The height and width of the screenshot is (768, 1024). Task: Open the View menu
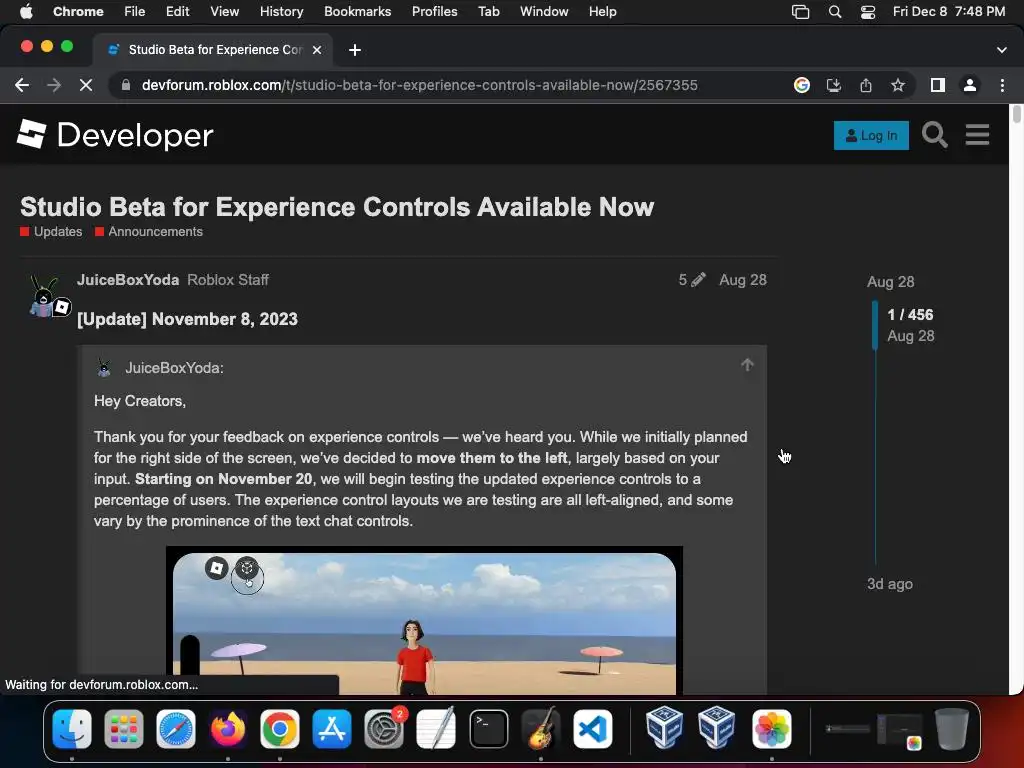(224, 11)
